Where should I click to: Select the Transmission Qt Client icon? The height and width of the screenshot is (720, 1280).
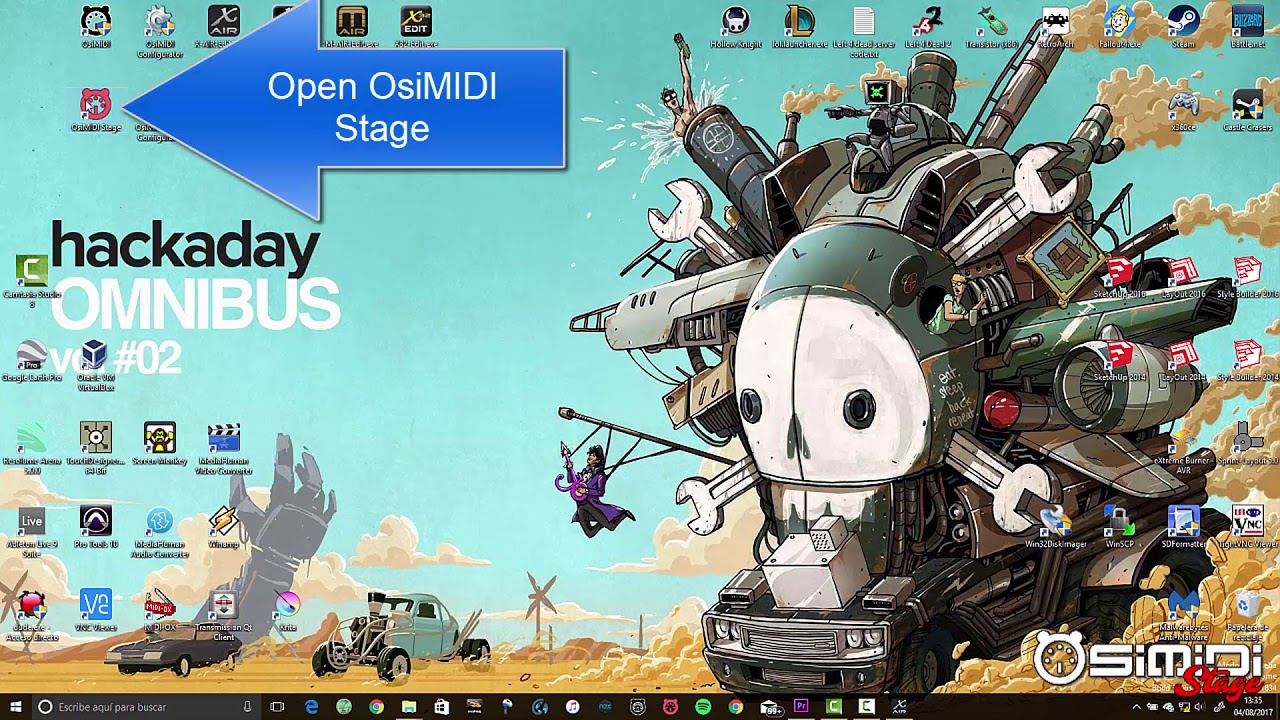(x=224, y=615)
